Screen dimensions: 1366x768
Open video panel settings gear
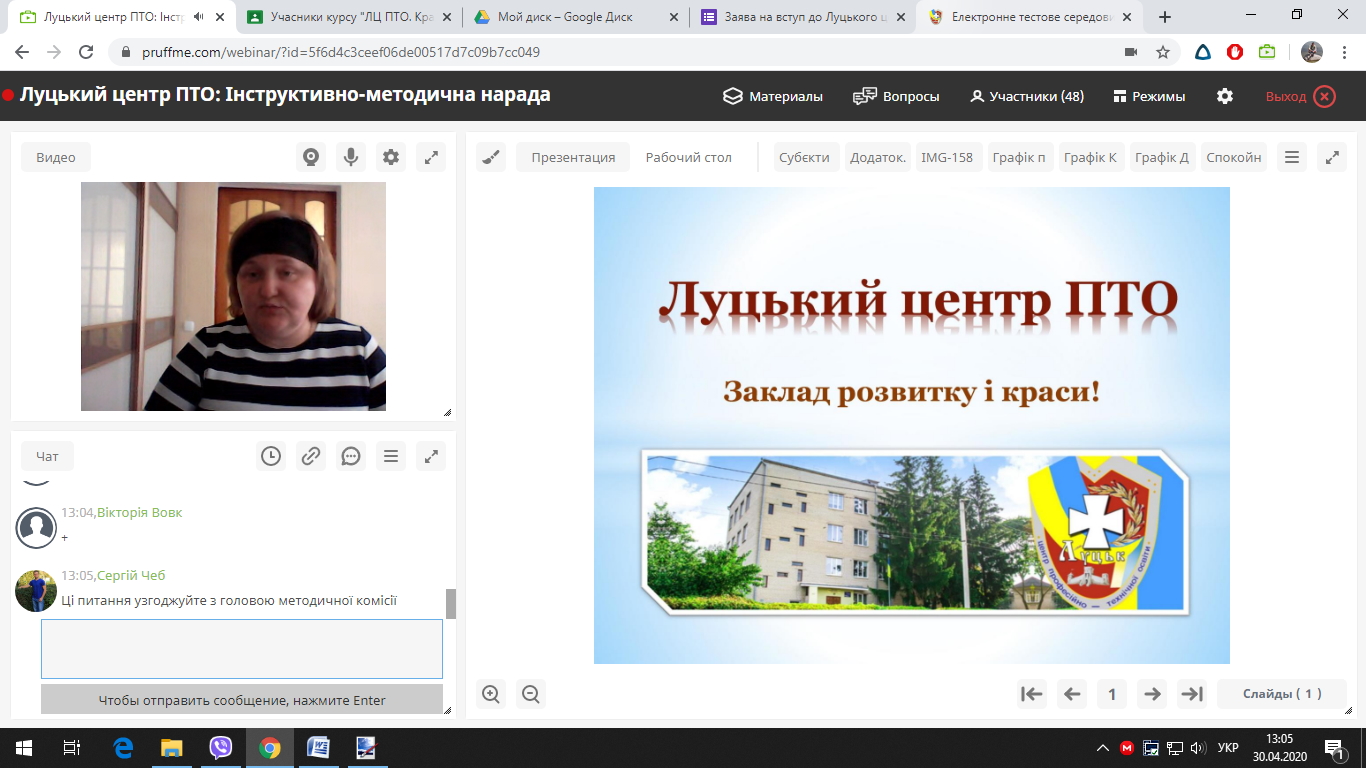pyautogui.click(x=391, y=157)
